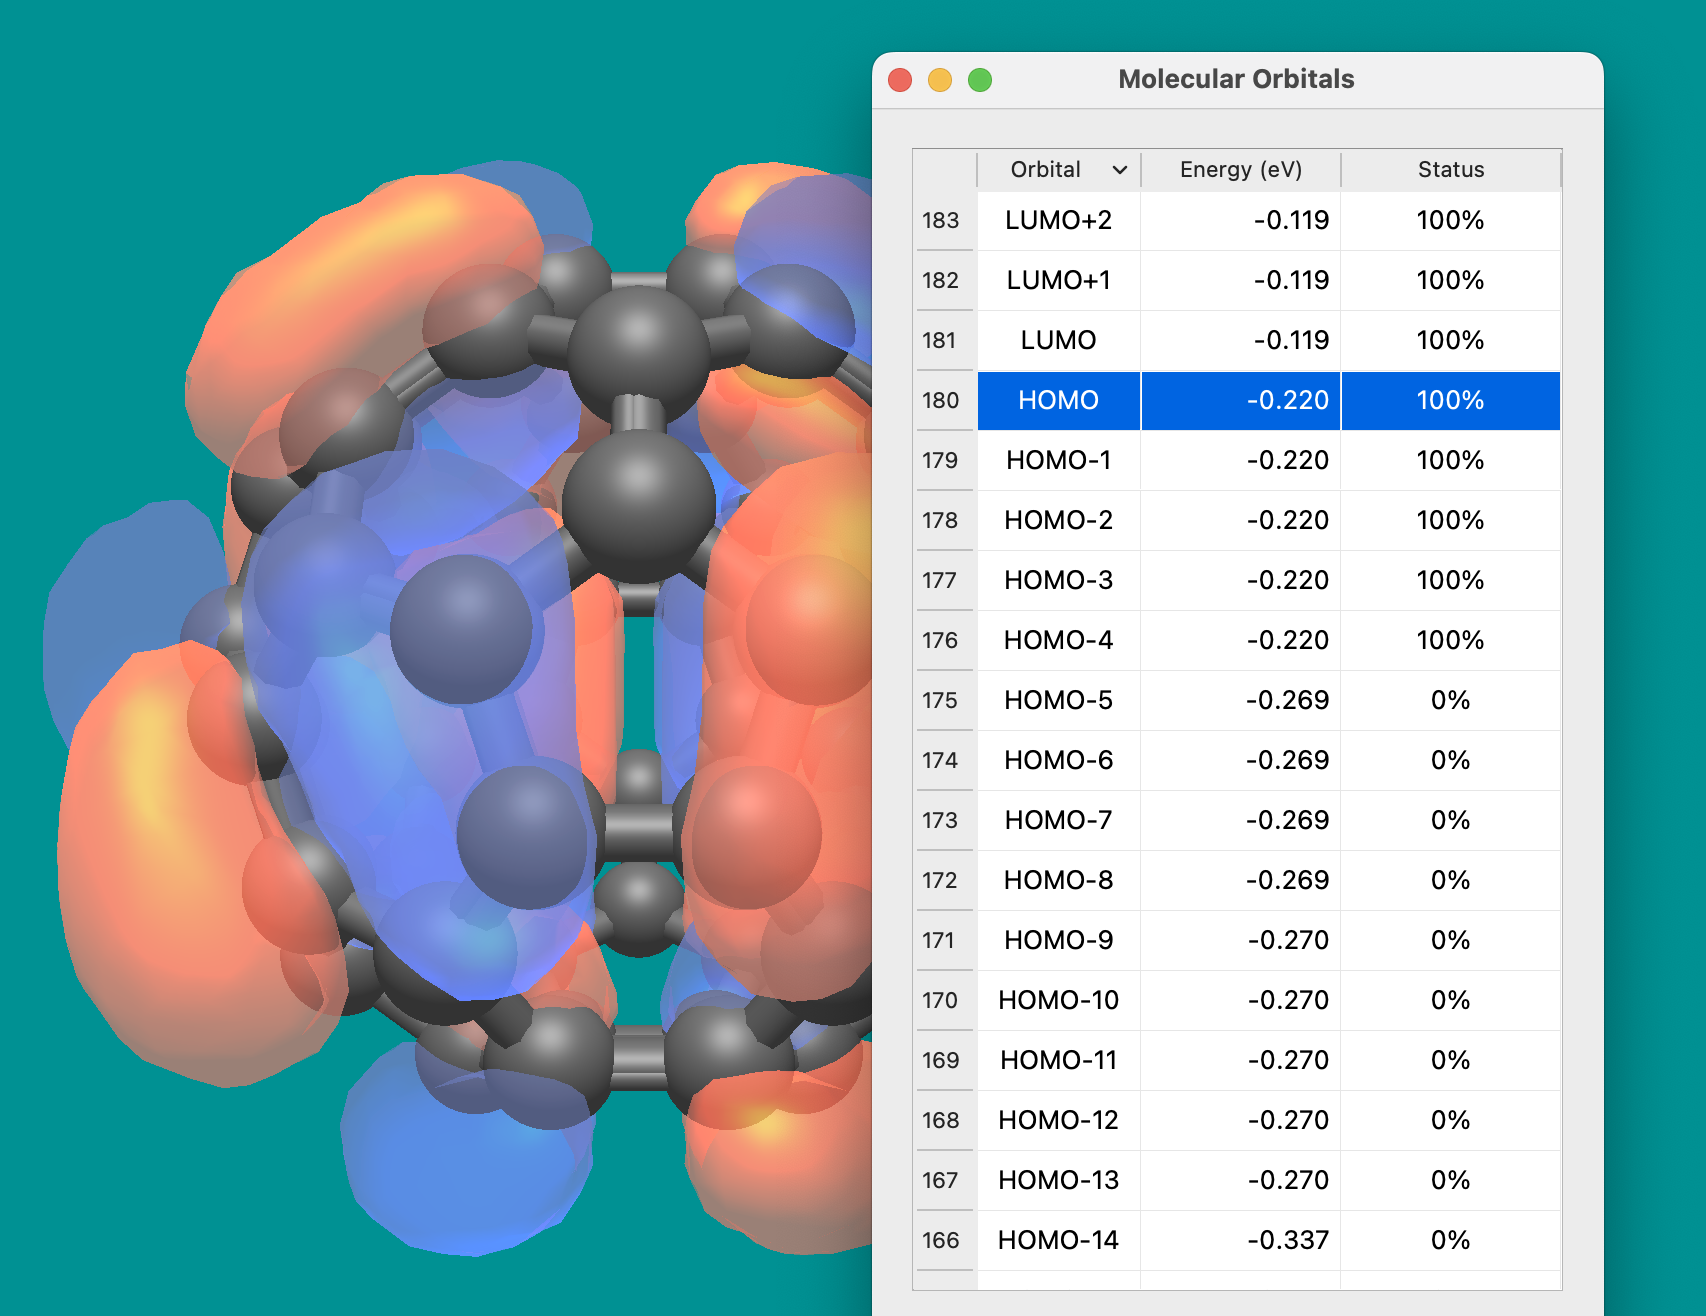This screenshot has width=1706, height=1316.
Task: Select the LUMO orbital
Action: tap(1058, 341)
